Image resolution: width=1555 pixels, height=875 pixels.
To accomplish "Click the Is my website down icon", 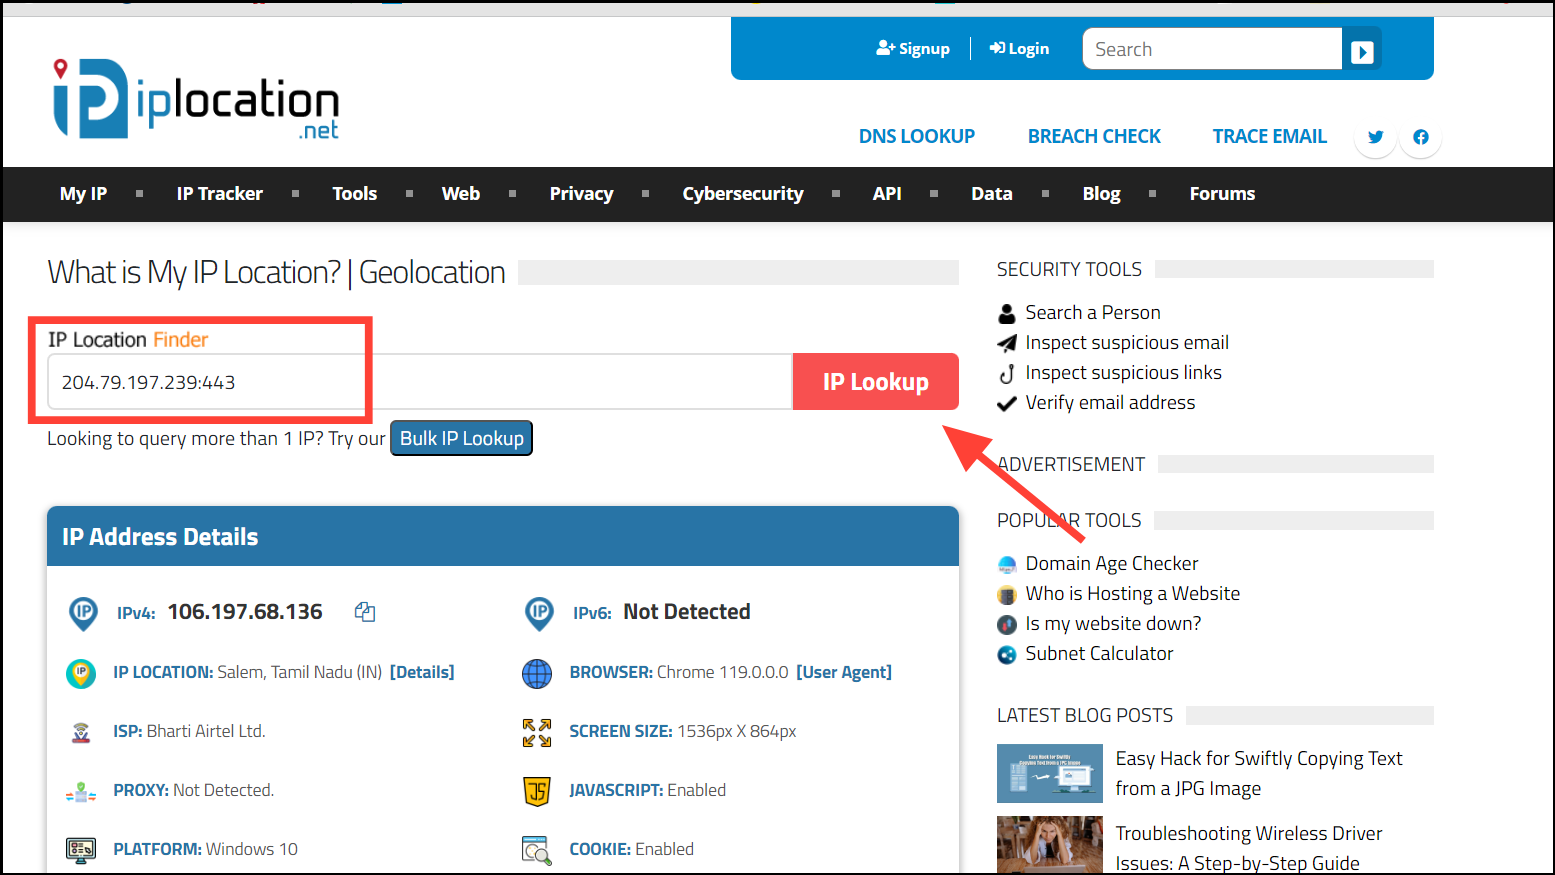I will click(x=1007, y=624).
